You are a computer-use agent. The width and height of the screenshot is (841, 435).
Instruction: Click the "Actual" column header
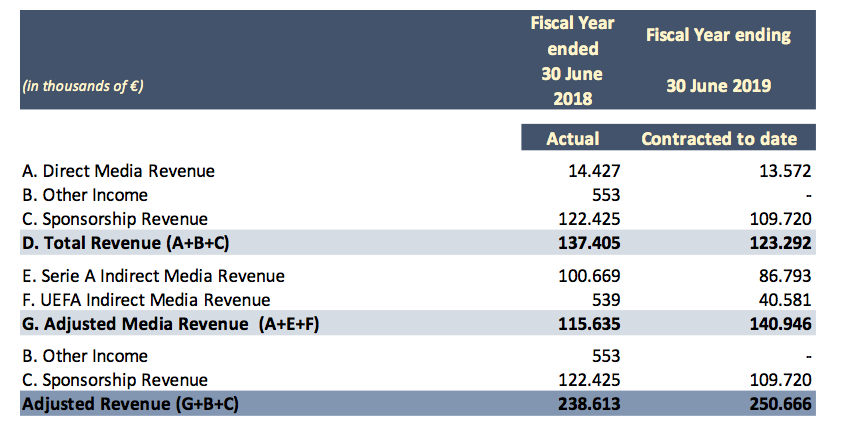572,139
